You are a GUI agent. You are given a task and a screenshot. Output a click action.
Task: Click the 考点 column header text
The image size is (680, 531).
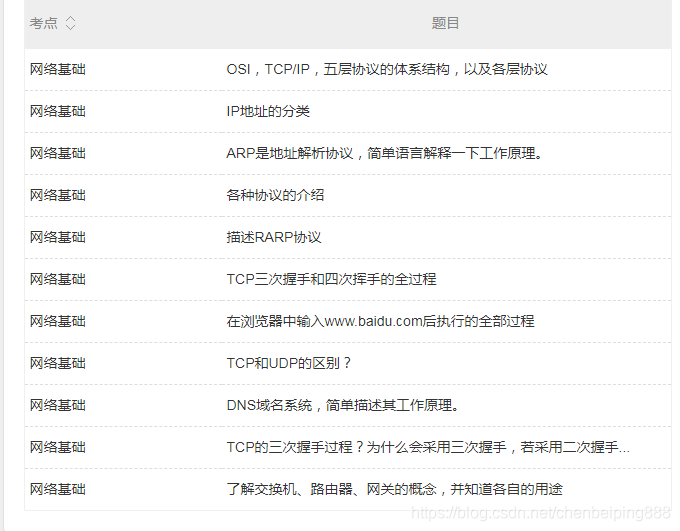click(43, 23)
